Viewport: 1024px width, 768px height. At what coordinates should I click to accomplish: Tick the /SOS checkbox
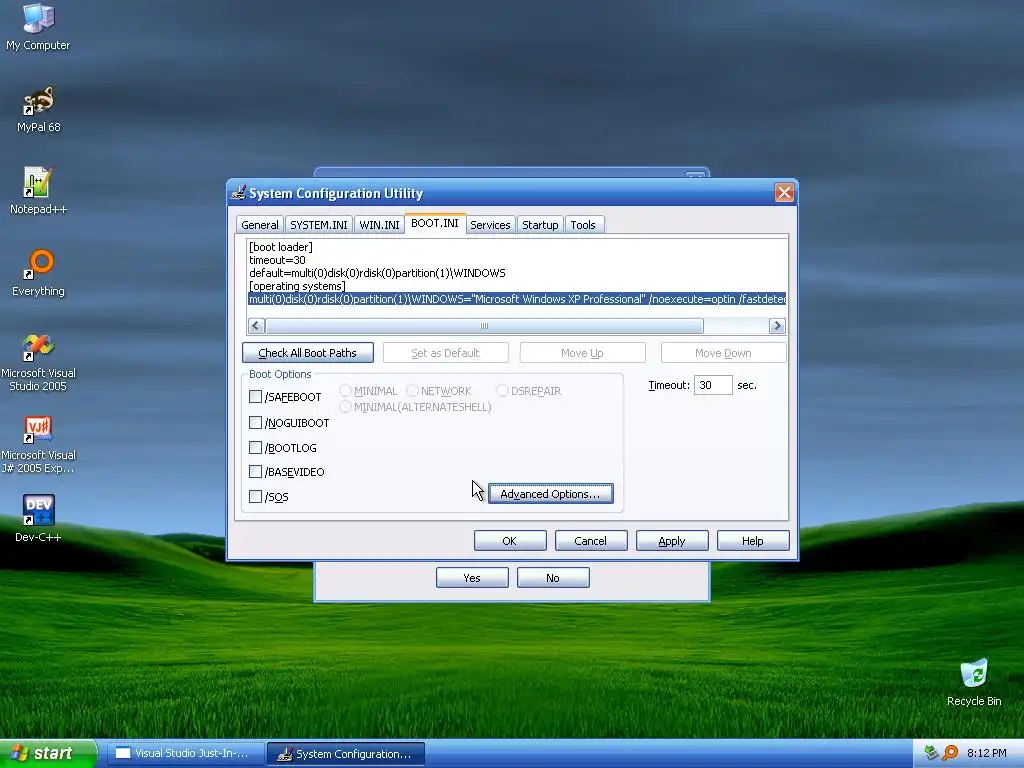[255, 496]
